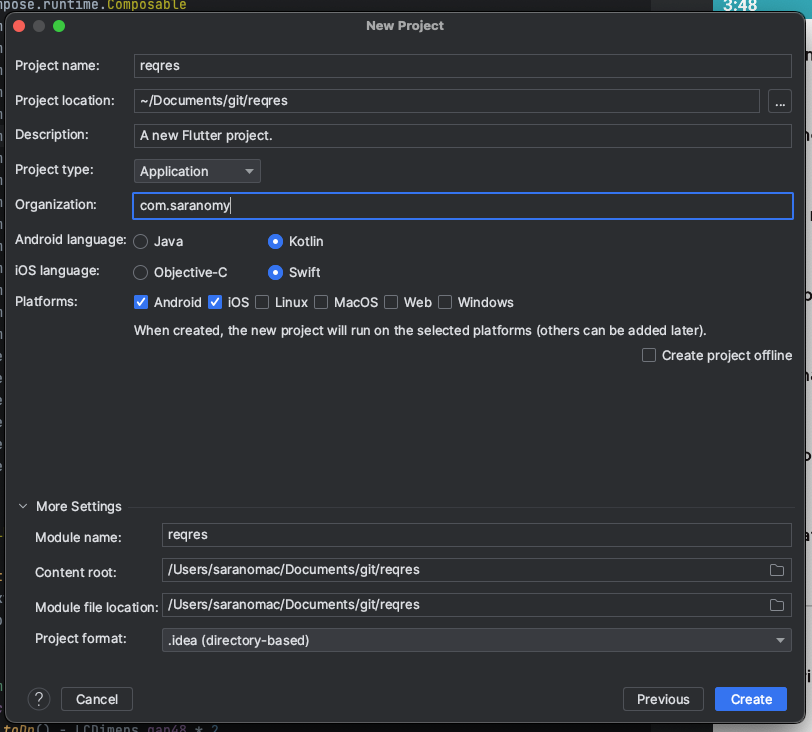Edit the Description field
Viewport: 812px width, 732px height.
[x=462, y=136]
